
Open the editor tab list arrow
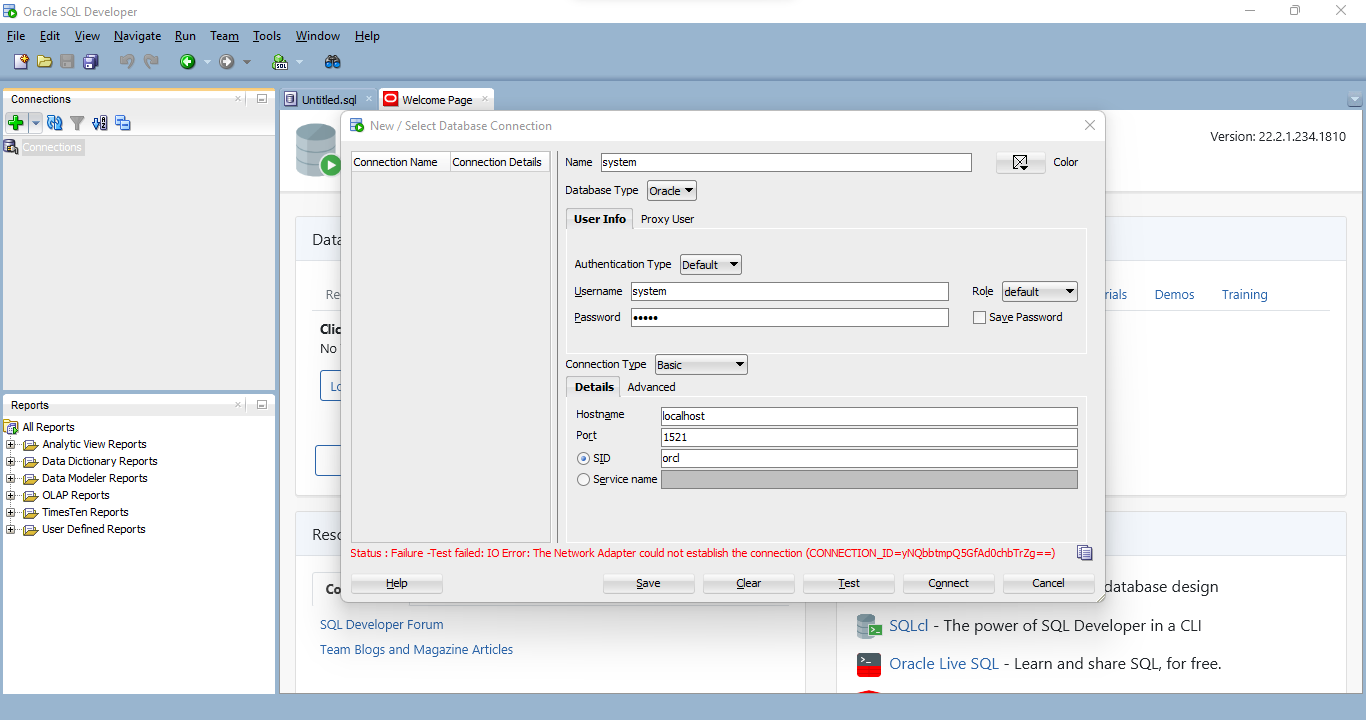pyautogui.click(x=1355, y=99)
